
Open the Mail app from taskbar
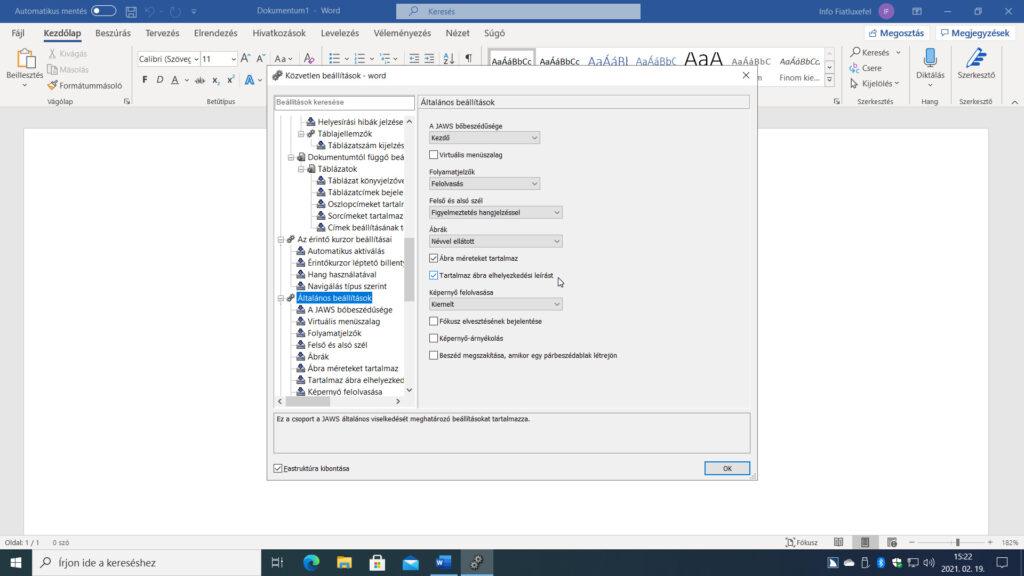[x=410, y=562]
